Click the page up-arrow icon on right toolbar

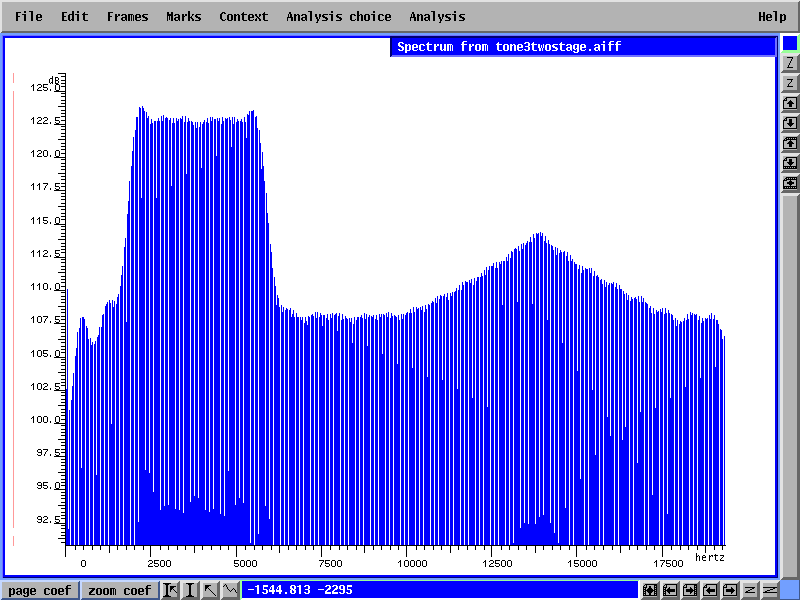point(790,103)
